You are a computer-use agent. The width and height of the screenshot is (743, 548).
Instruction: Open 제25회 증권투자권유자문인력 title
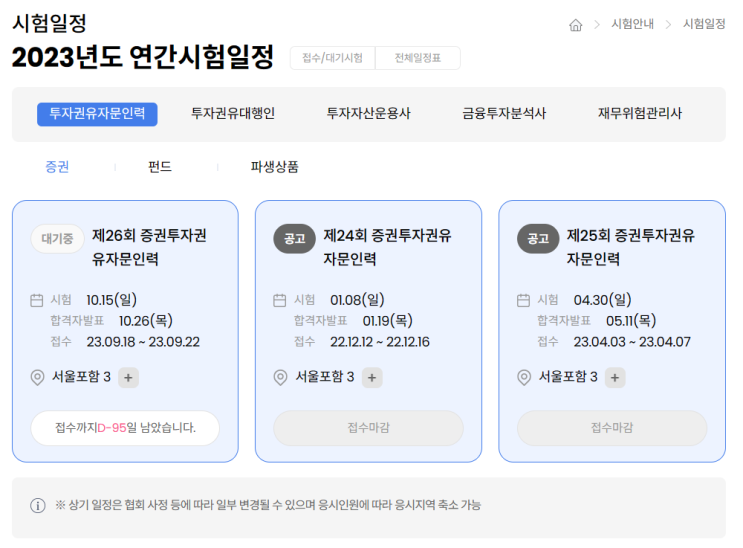(631, 247)
